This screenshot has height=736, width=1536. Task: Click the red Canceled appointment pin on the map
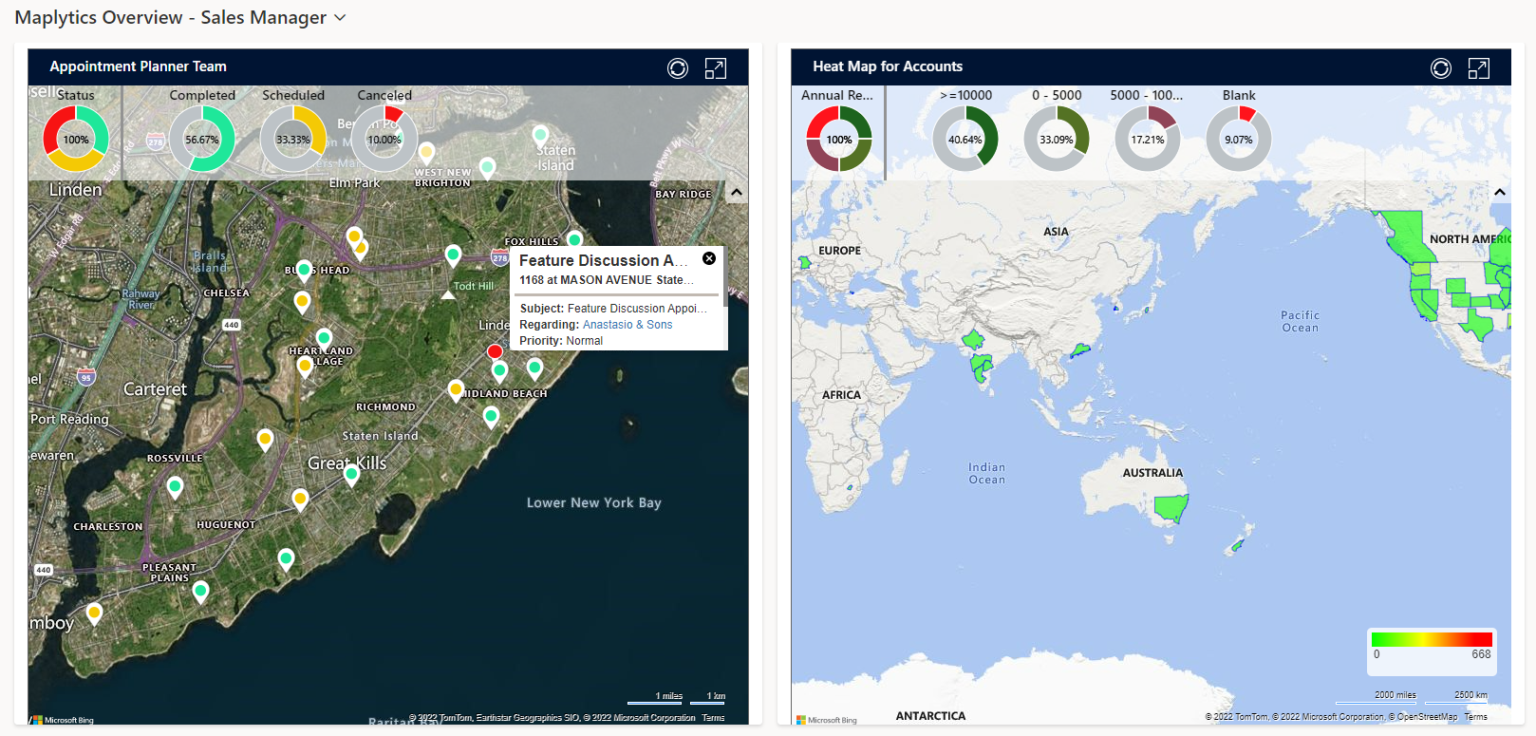494,351
